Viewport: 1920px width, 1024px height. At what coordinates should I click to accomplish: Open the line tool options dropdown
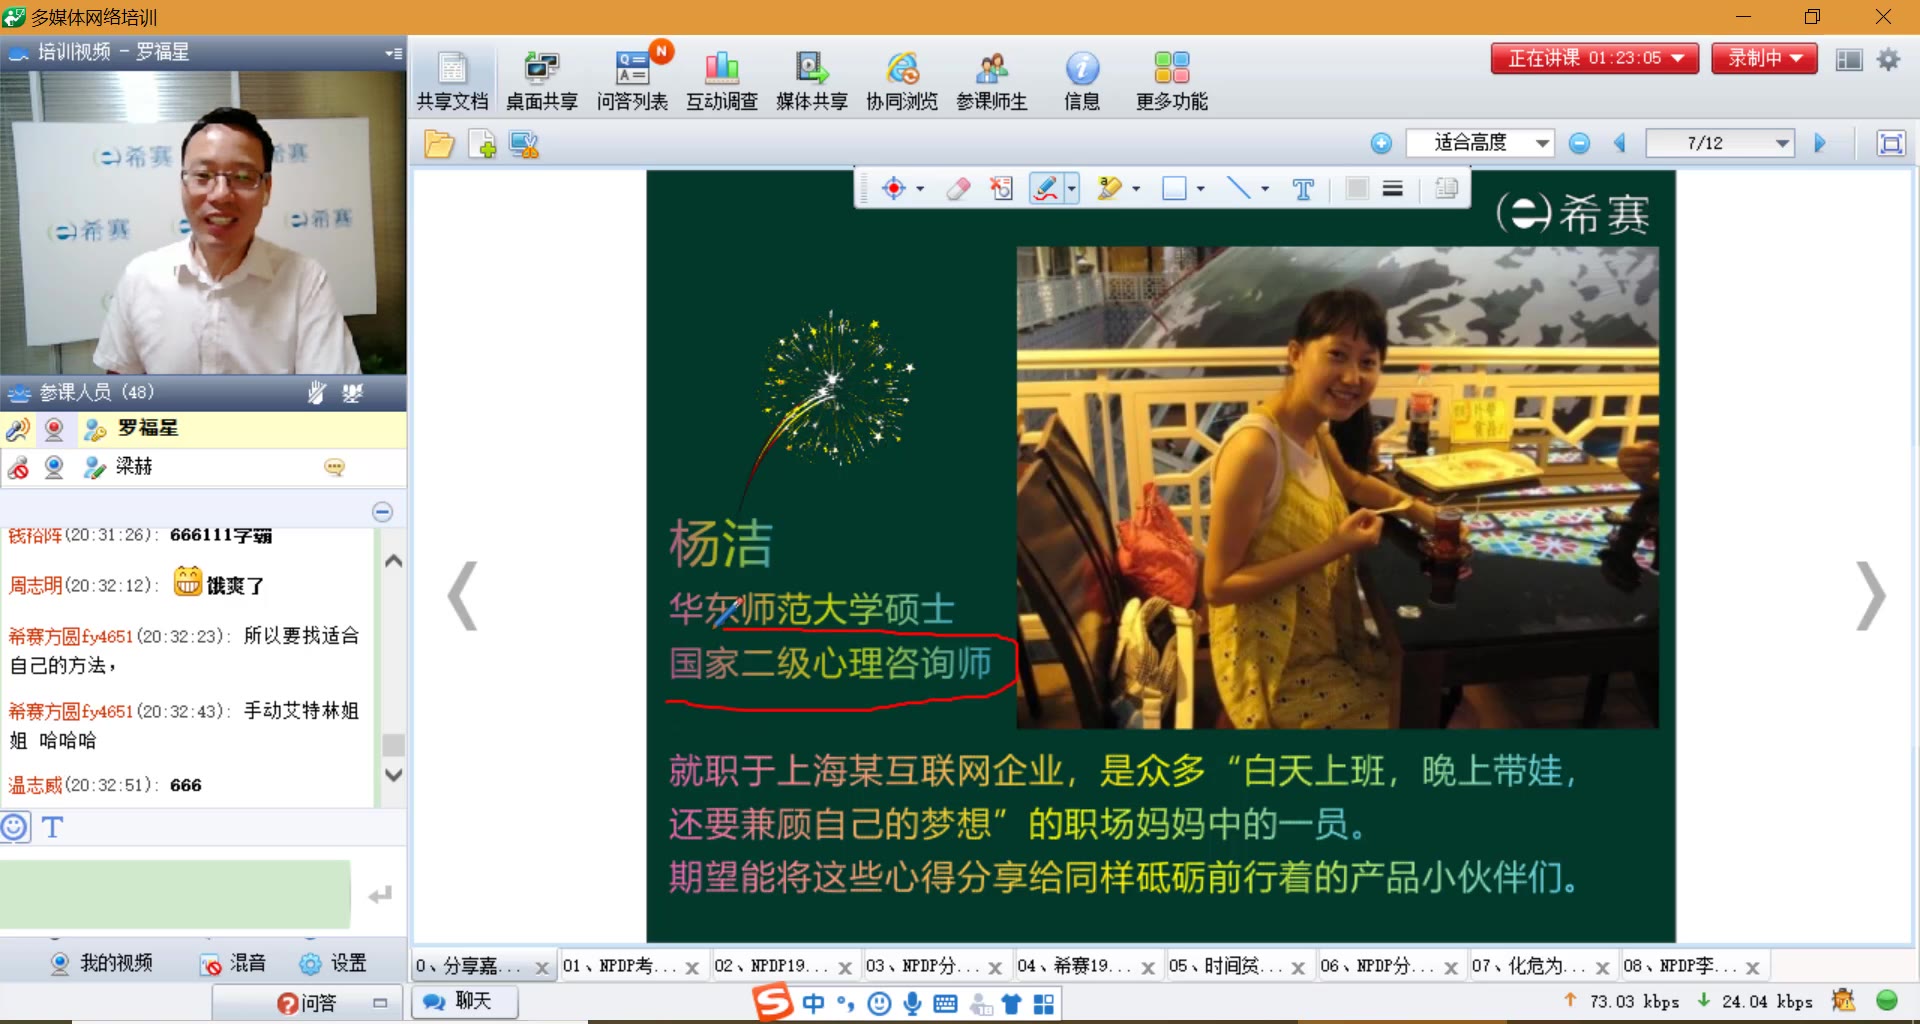(1265, 189)
